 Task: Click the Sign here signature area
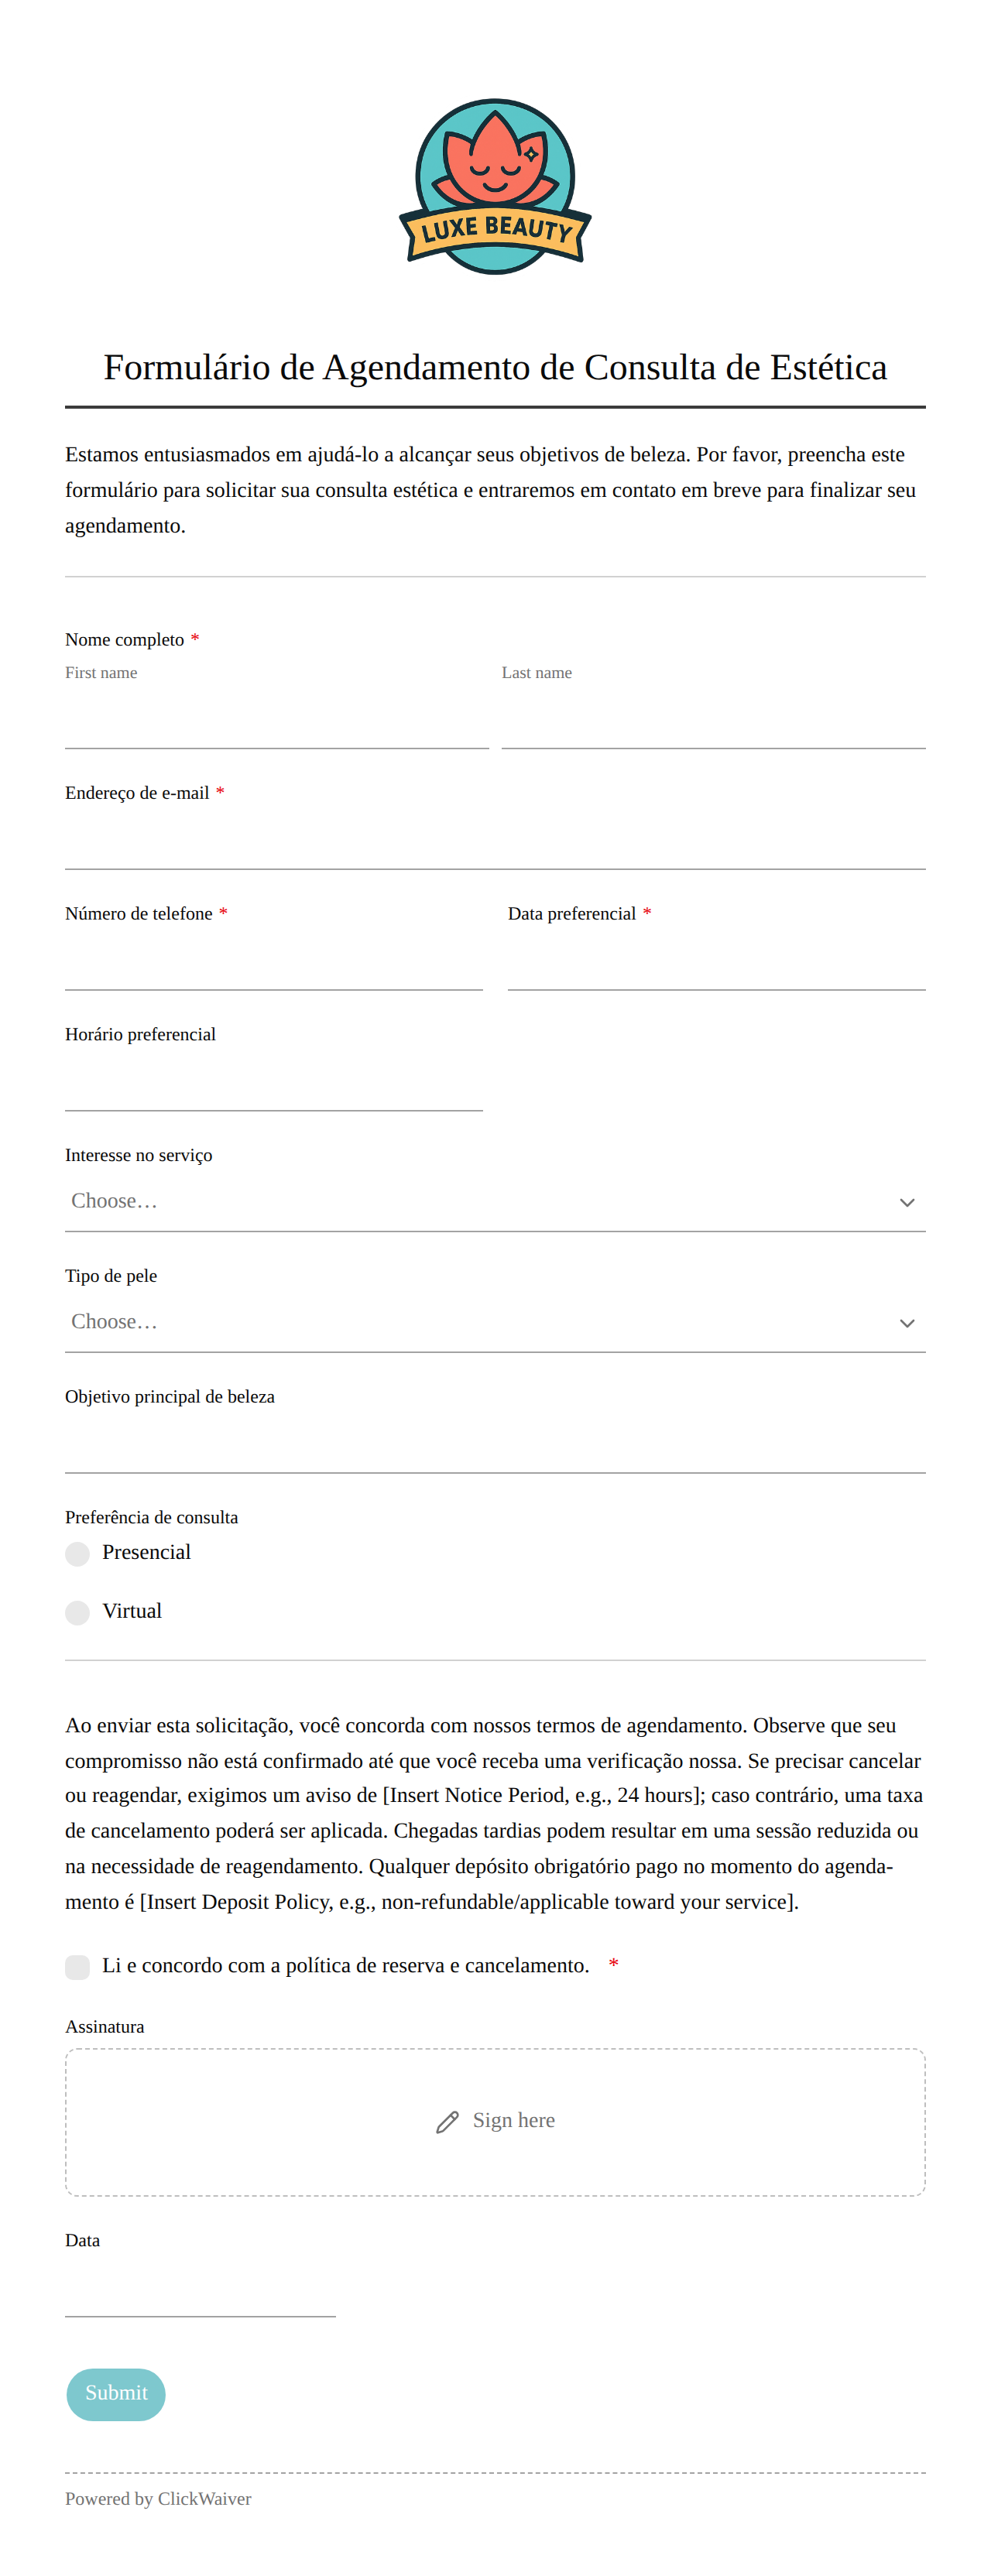click(x=495, y=2122)
